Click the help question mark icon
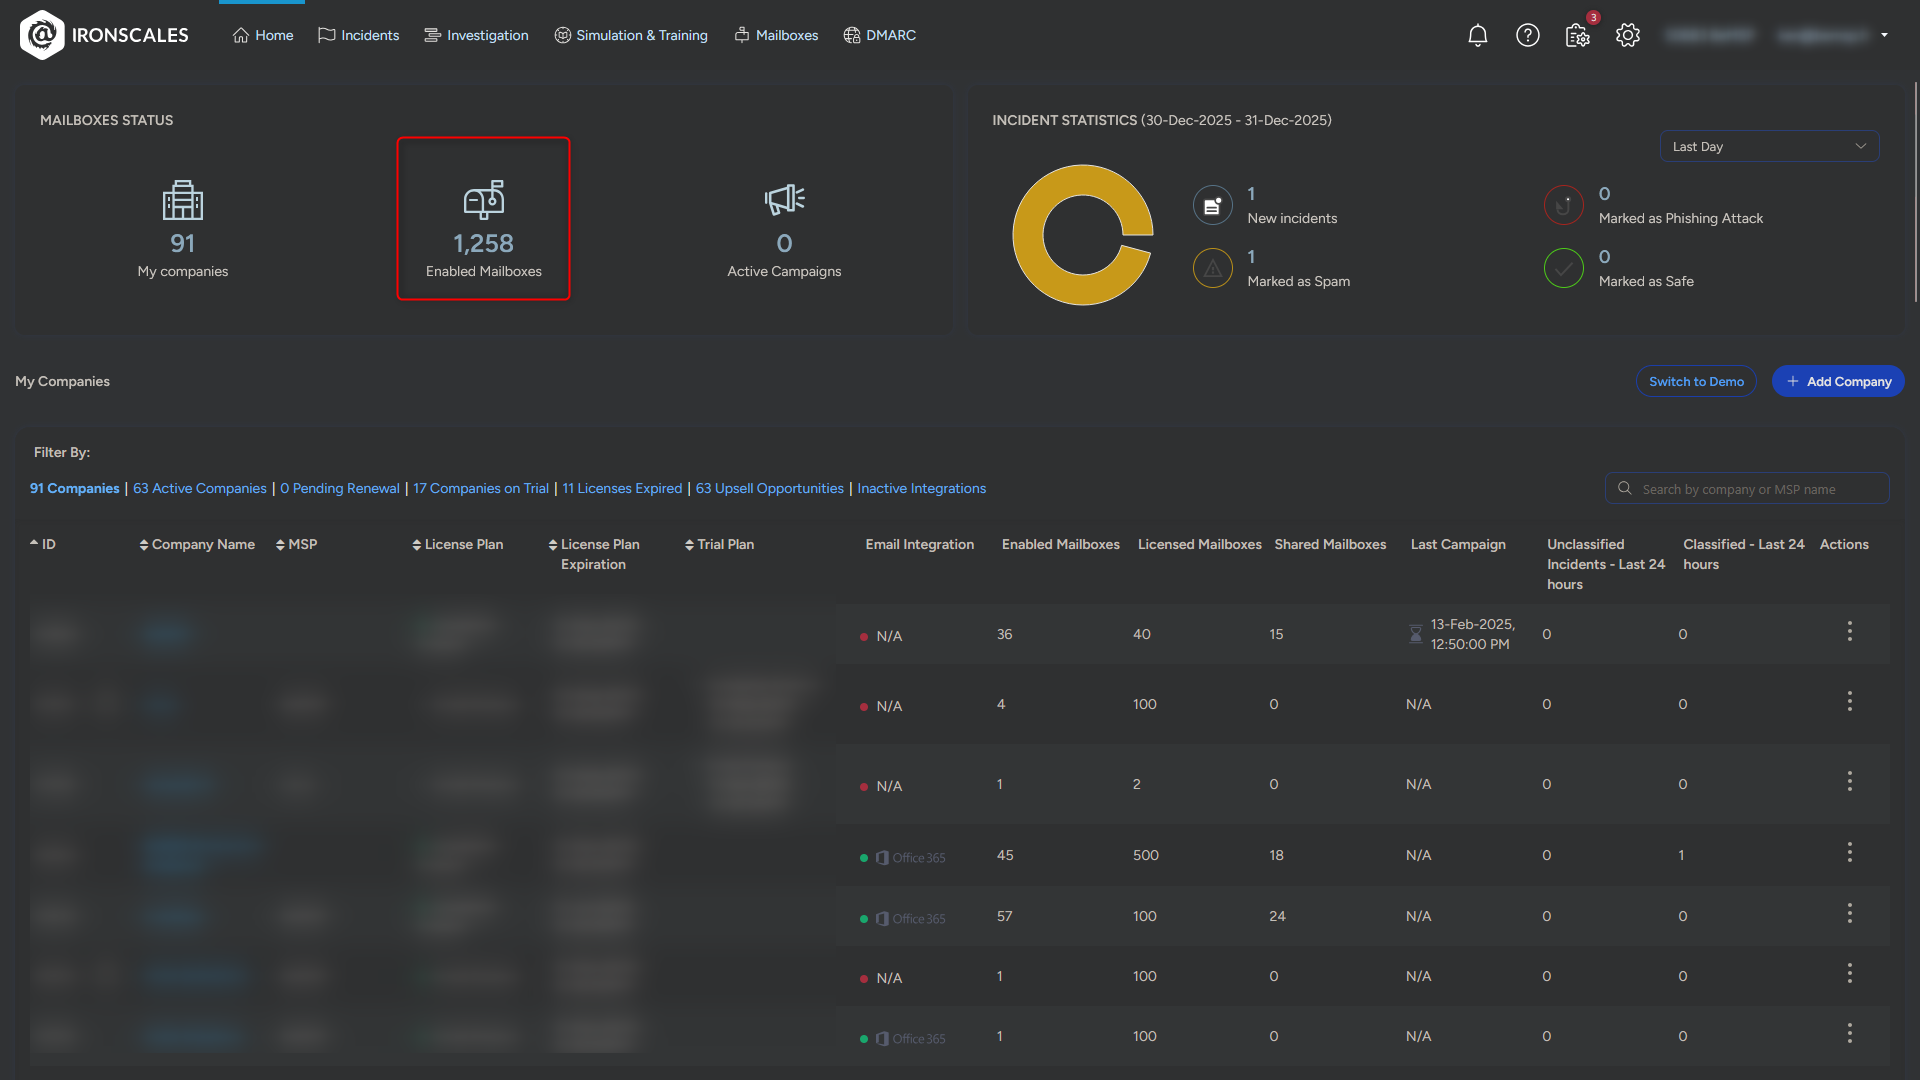 1527,36
